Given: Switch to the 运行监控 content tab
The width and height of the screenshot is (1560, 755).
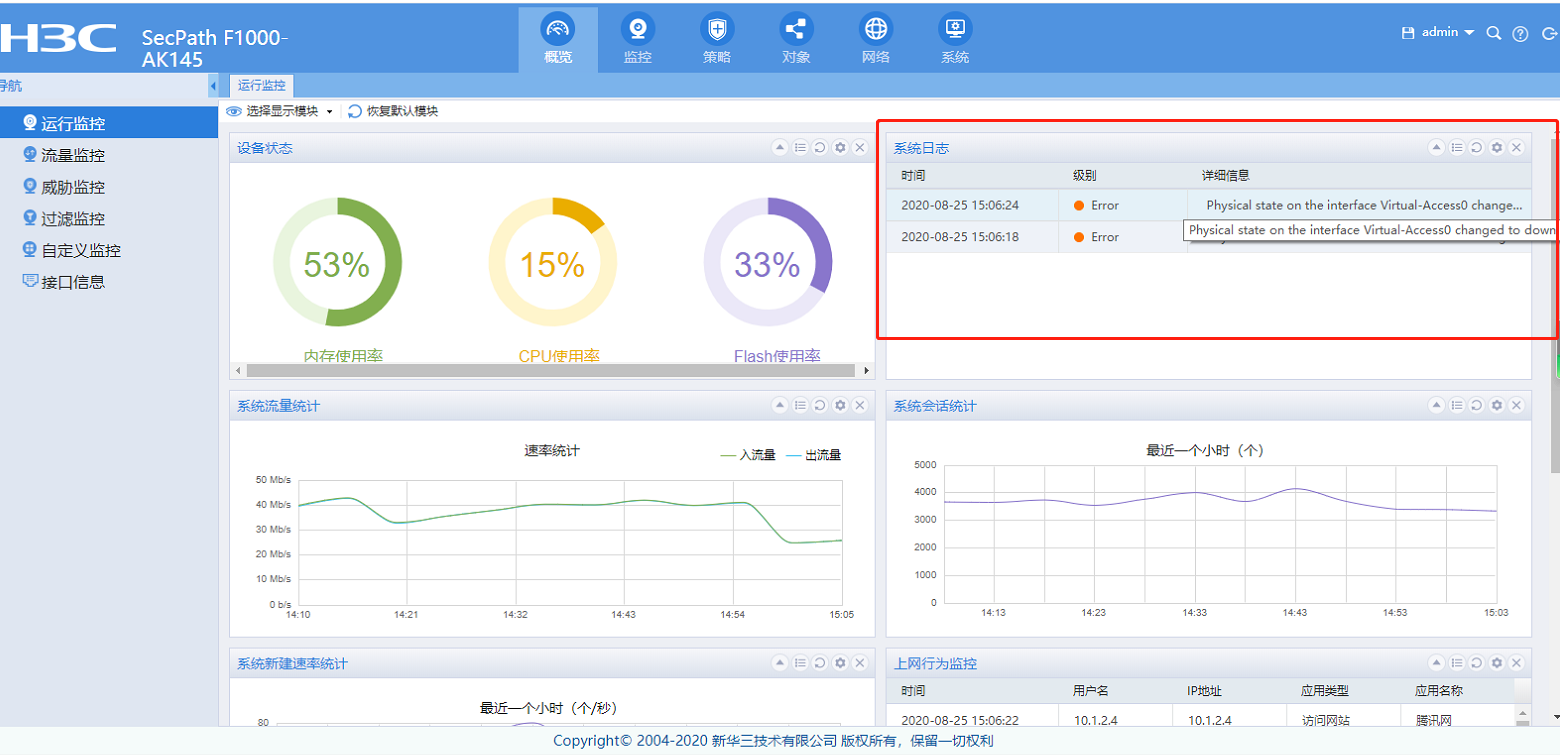Looking at the screenshot, I should point(262,86).
